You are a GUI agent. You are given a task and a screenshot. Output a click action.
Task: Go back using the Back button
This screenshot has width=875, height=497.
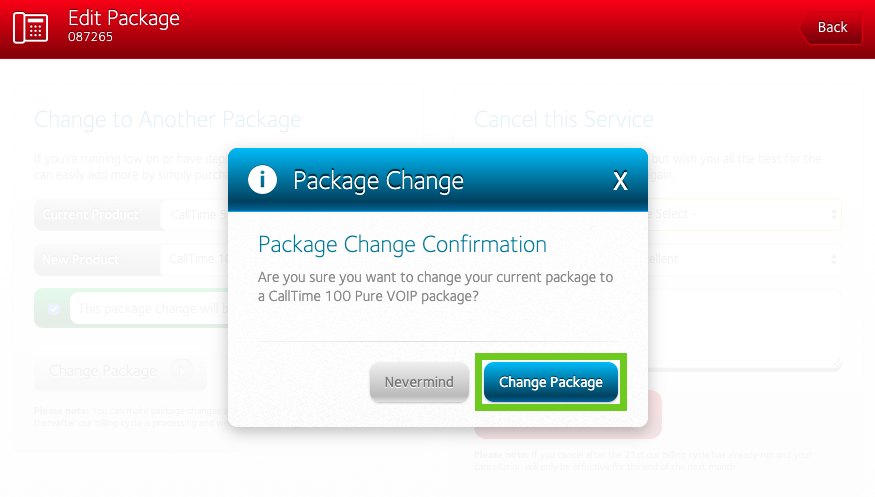[x=831, y=27]
